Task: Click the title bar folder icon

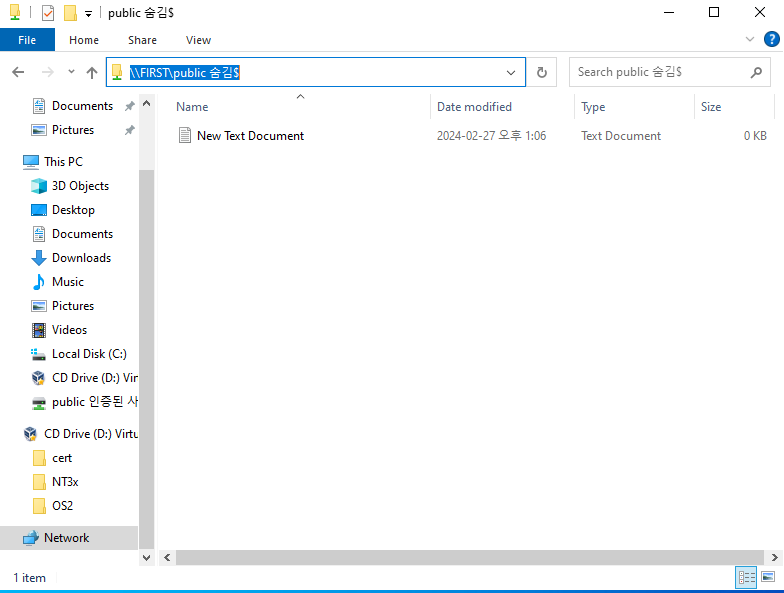Action: click(15, 12)
